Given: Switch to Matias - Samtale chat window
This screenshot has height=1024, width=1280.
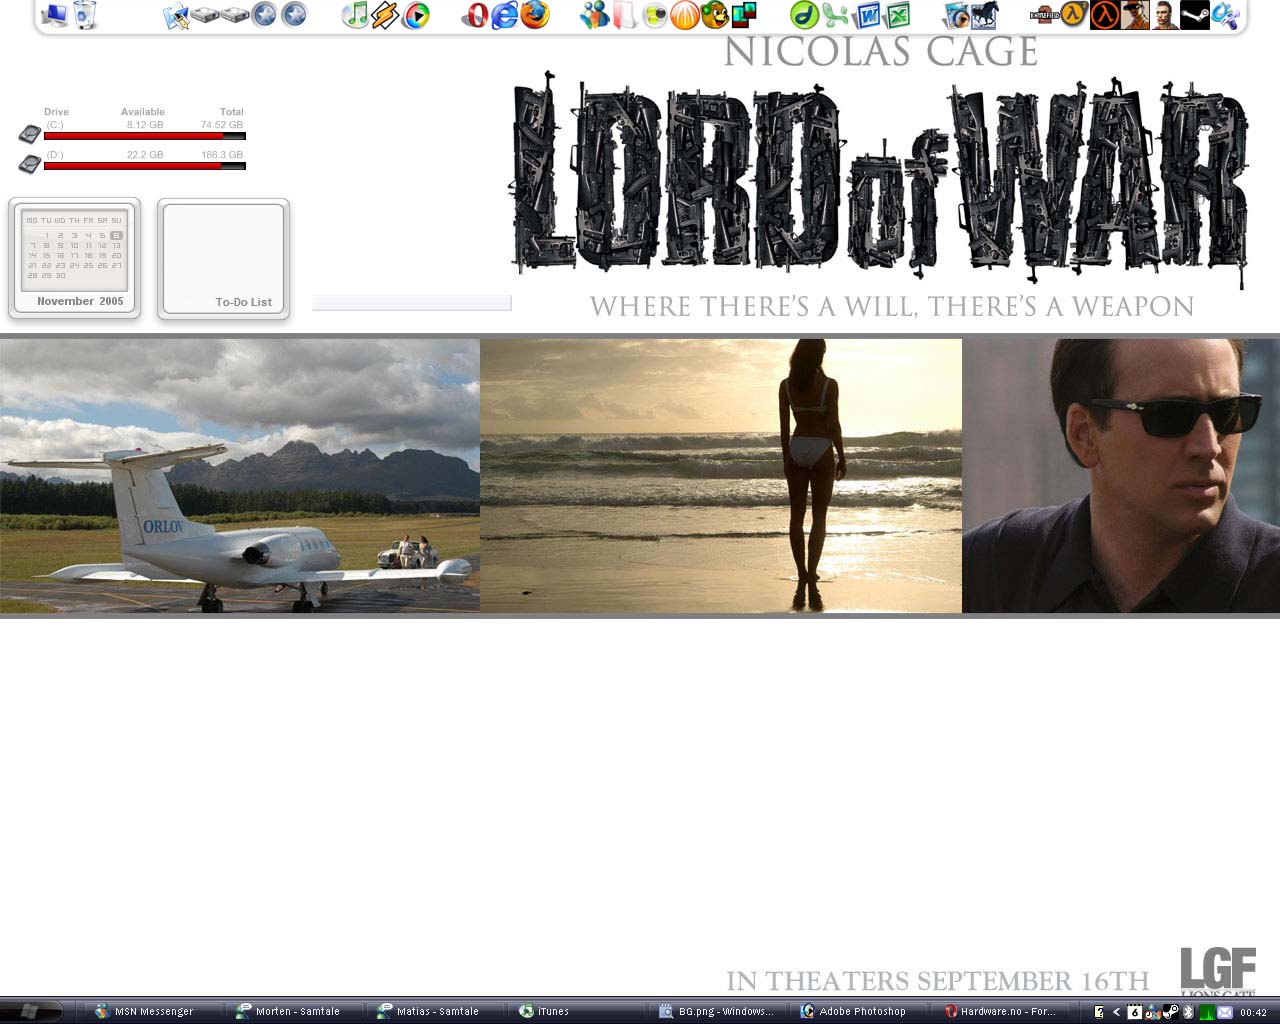Looking at the screenshot, I should (x=438, y=1011).
